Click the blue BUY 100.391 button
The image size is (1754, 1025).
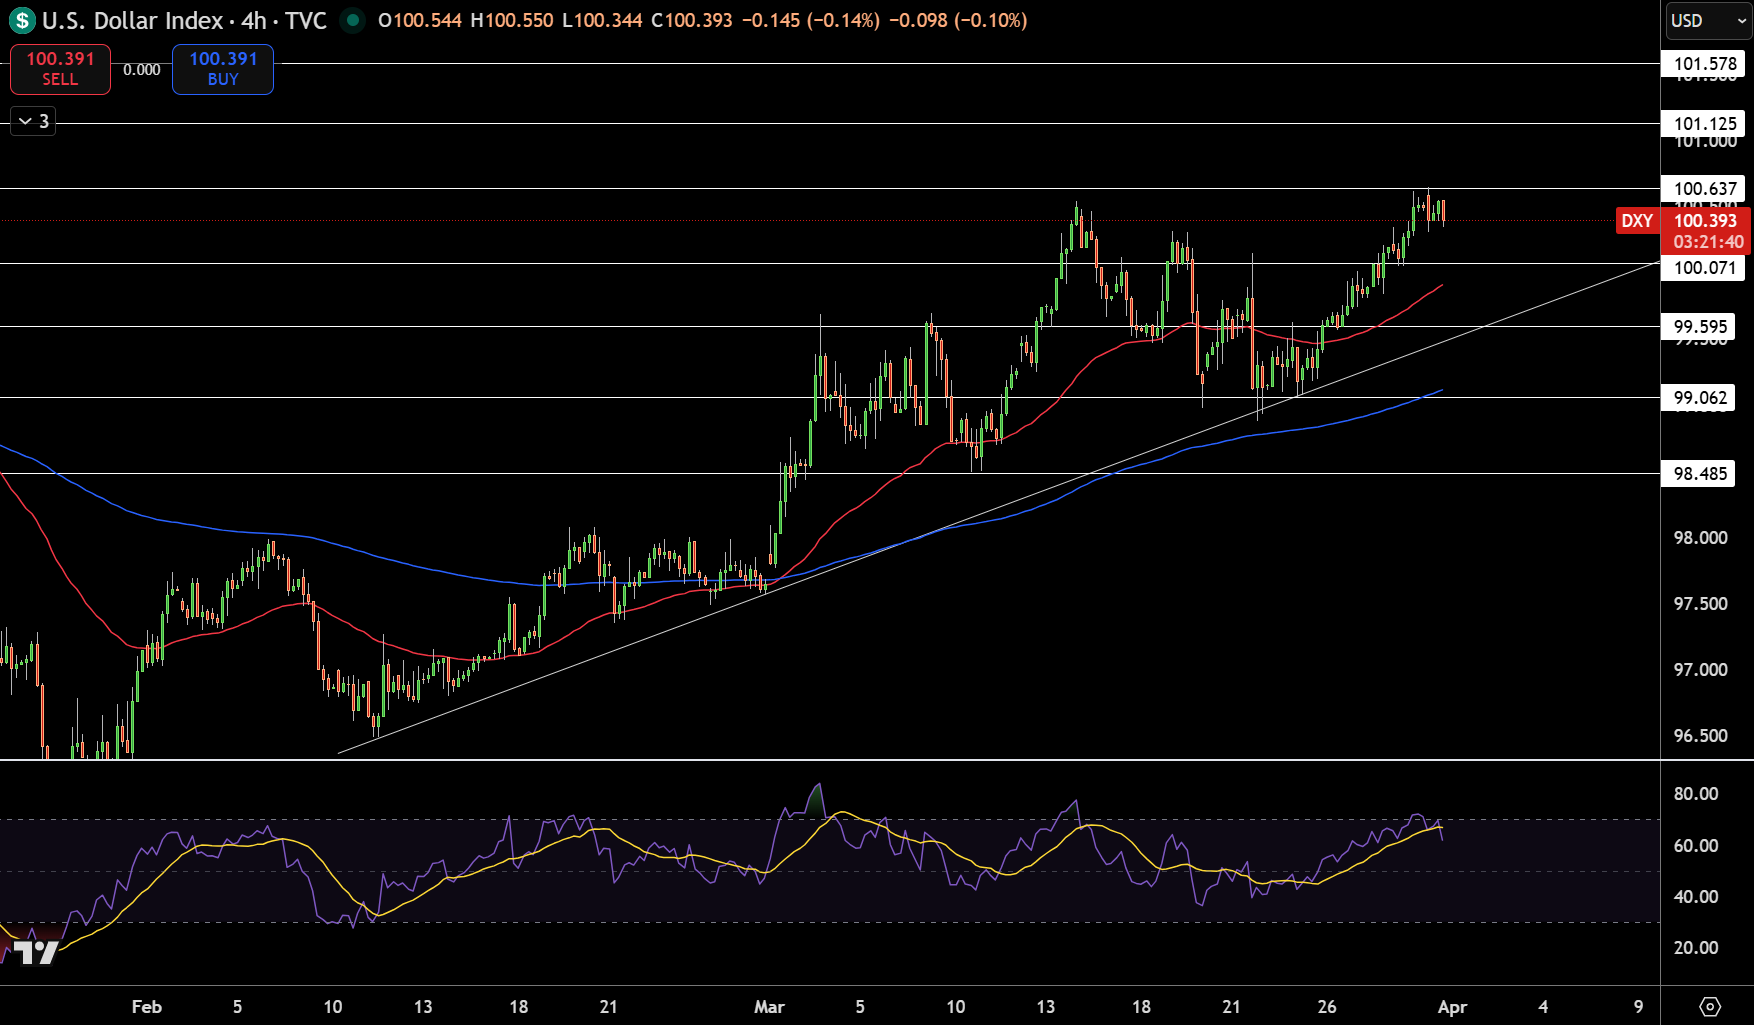pyautogui.click(x=223, y=69)
